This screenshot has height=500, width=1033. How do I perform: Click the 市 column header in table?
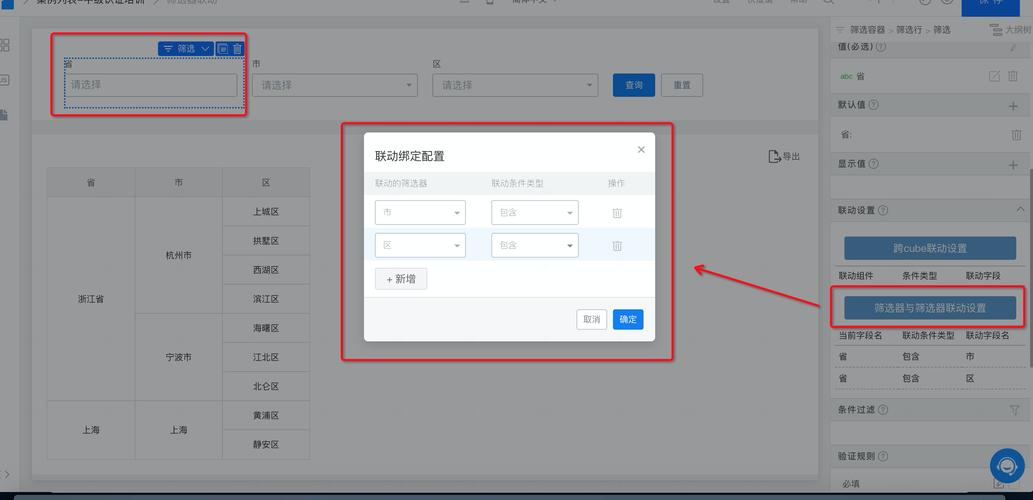click(x=179, y=182)
